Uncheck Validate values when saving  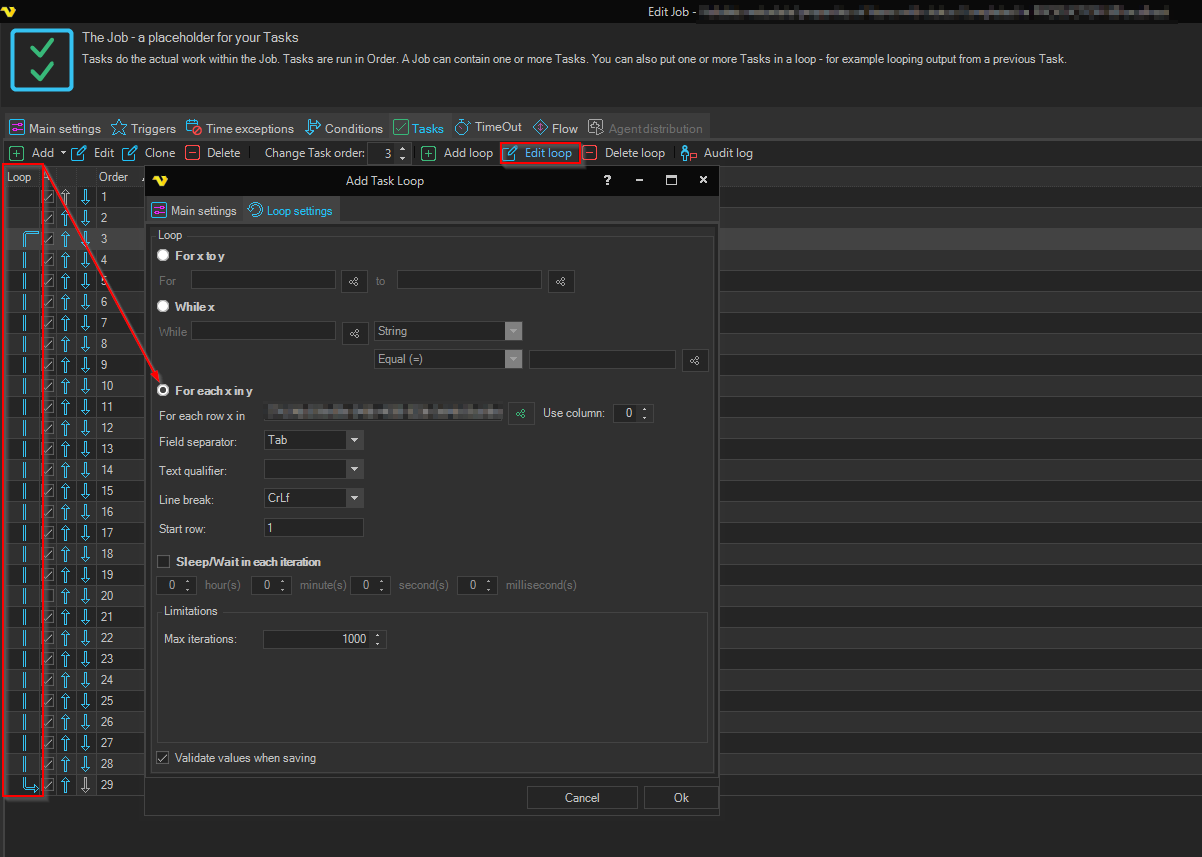[x=163, y=758]
